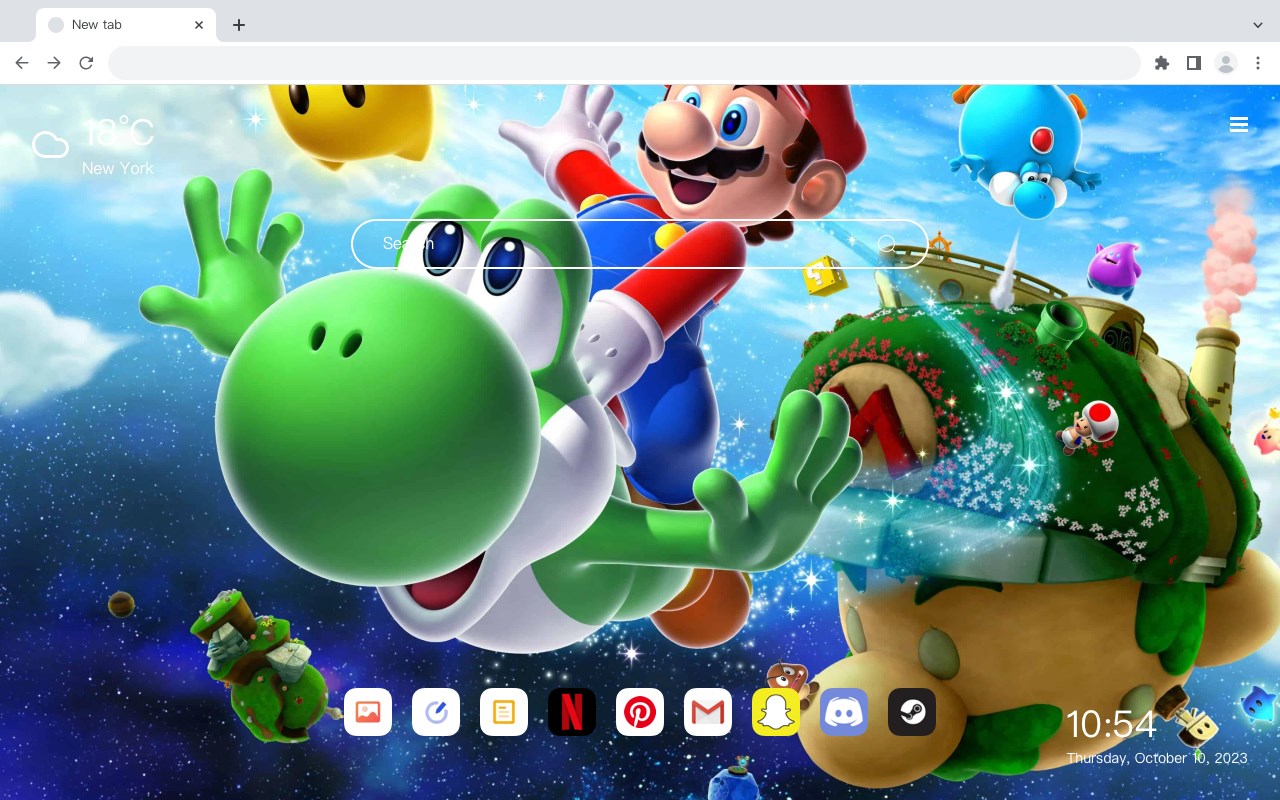Launch the Snapchat shortcut
The width and height of the screenshot is (1280, 800).
pos(776,712)
